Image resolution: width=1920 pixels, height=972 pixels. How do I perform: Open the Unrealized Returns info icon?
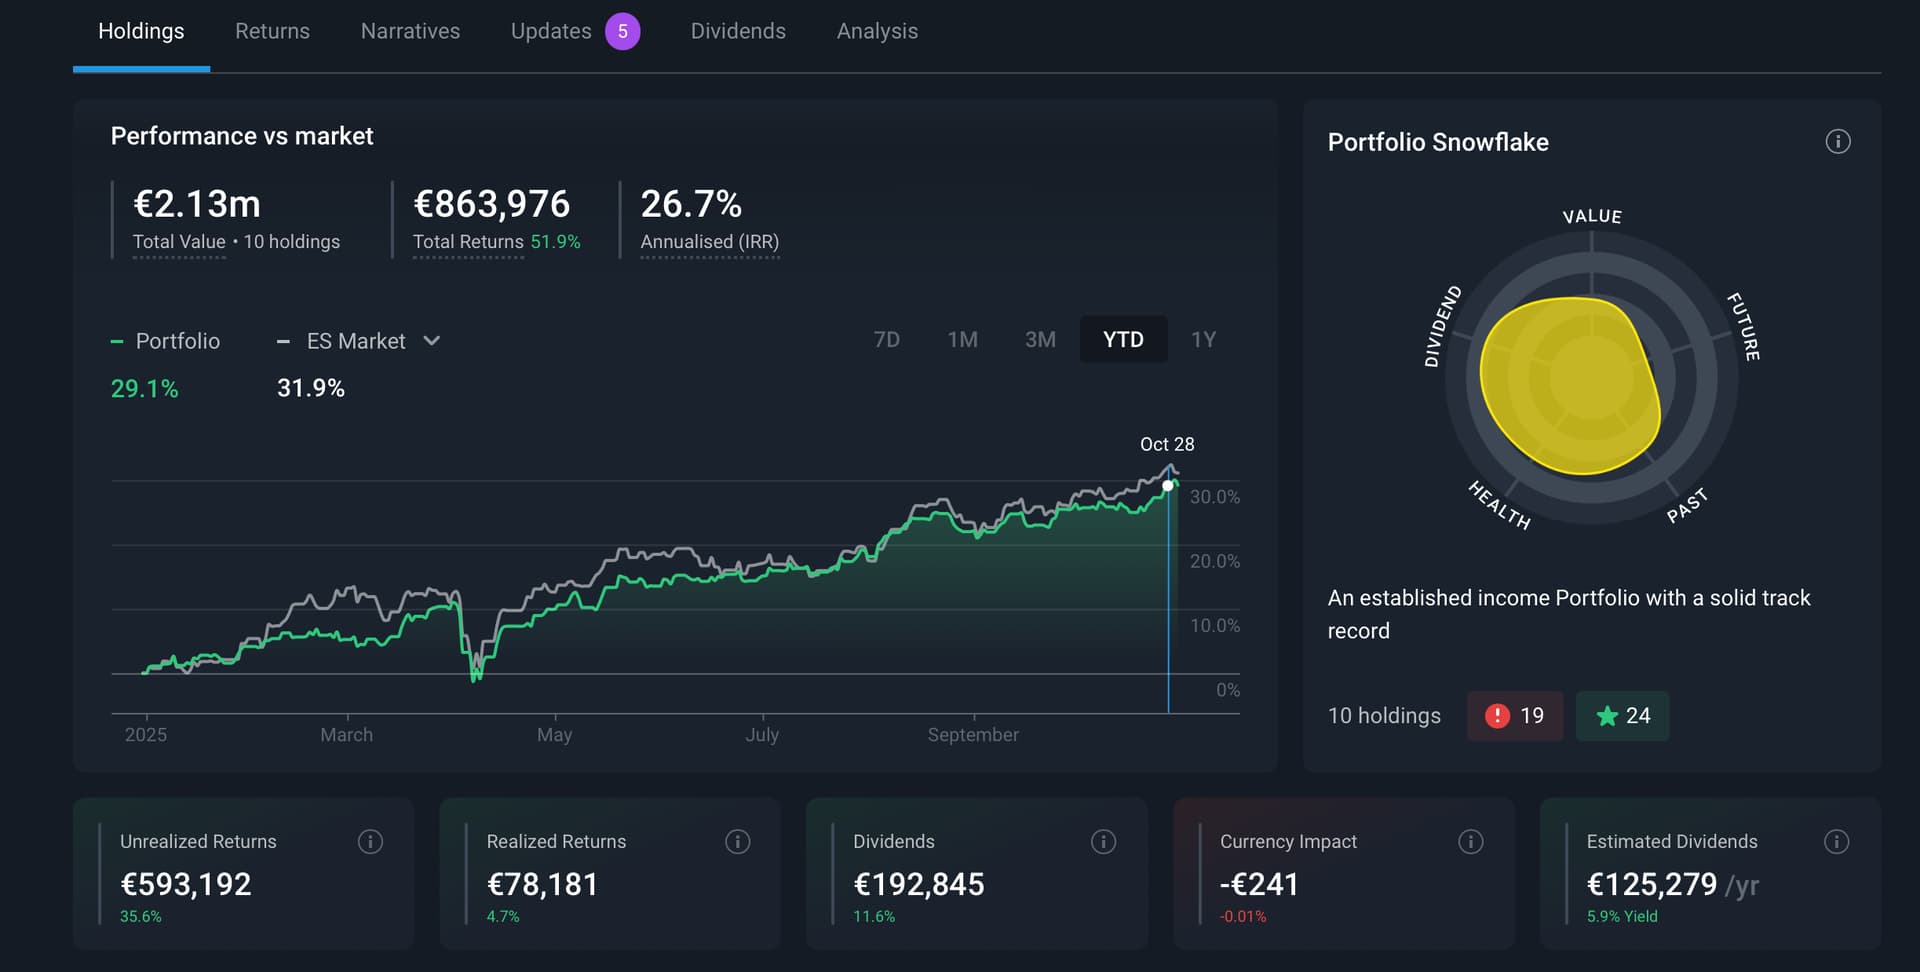pyautogui.click(x=370, y=842)
